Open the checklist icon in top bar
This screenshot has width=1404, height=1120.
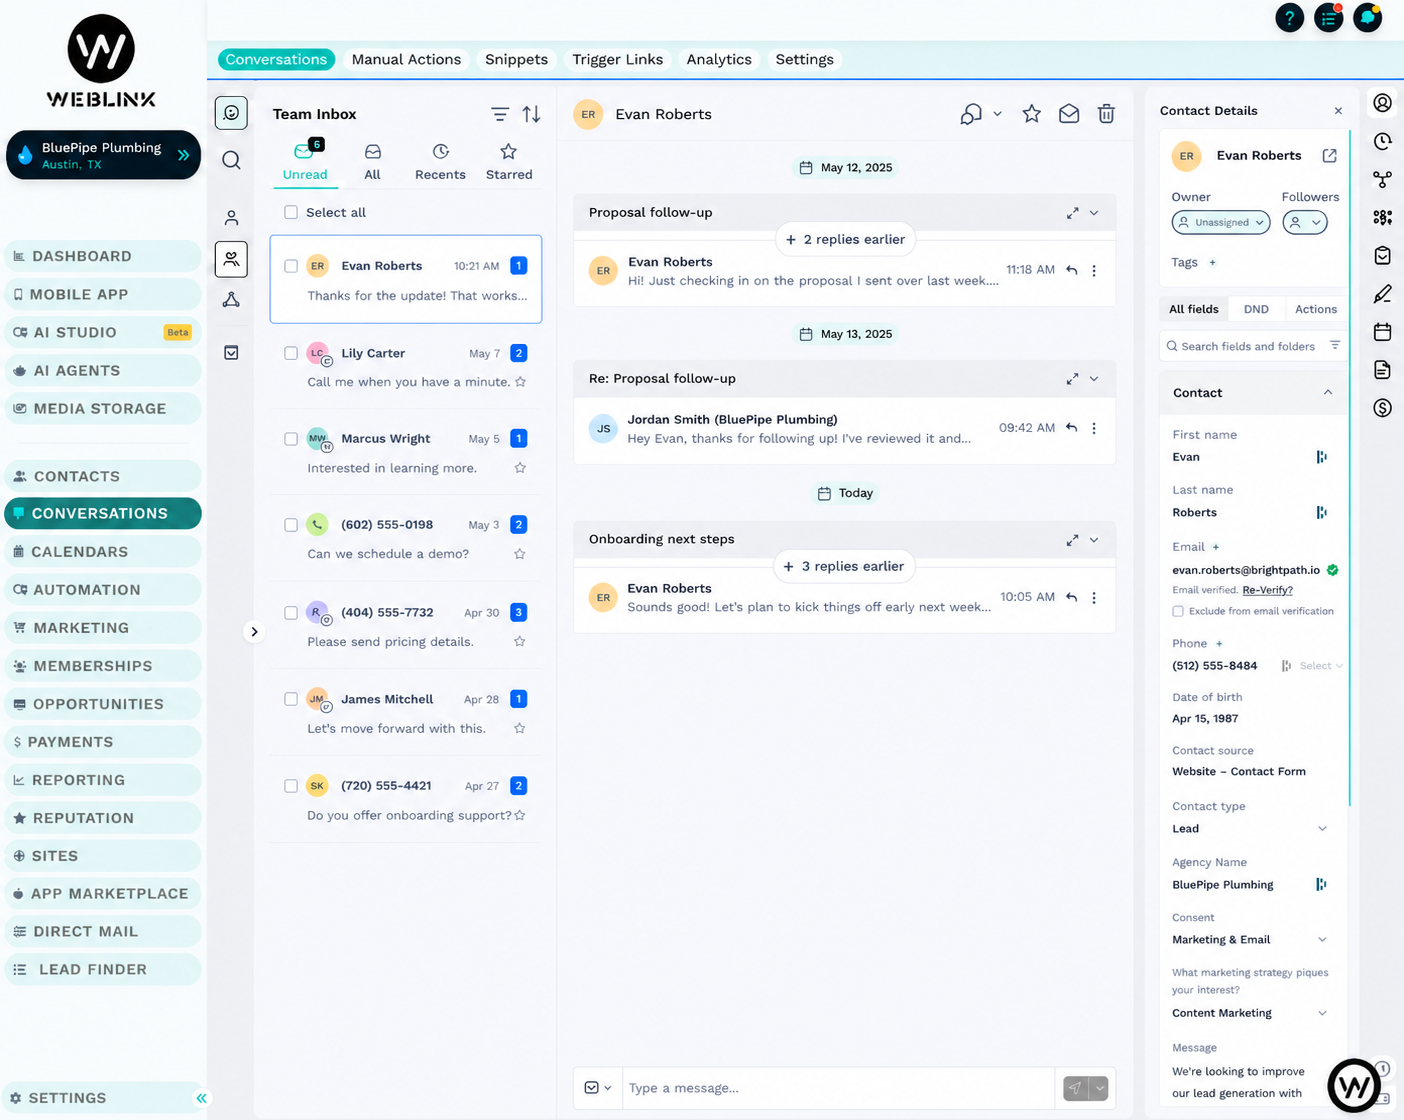[1328, 17]
